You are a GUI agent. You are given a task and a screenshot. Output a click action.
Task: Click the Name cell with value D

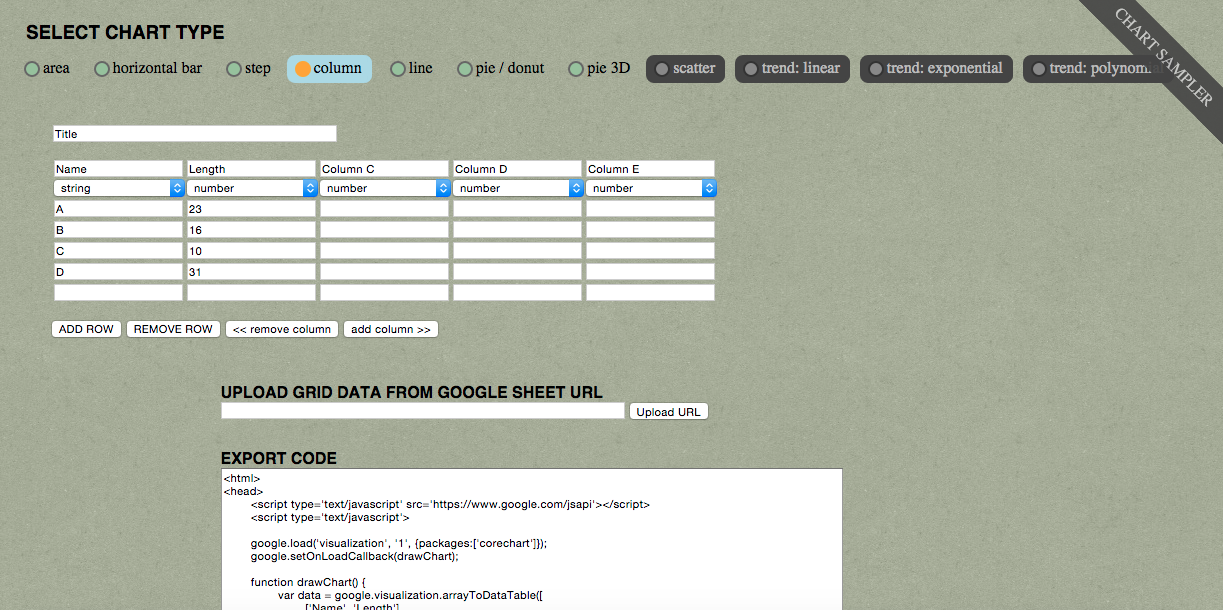click(119, 272)
